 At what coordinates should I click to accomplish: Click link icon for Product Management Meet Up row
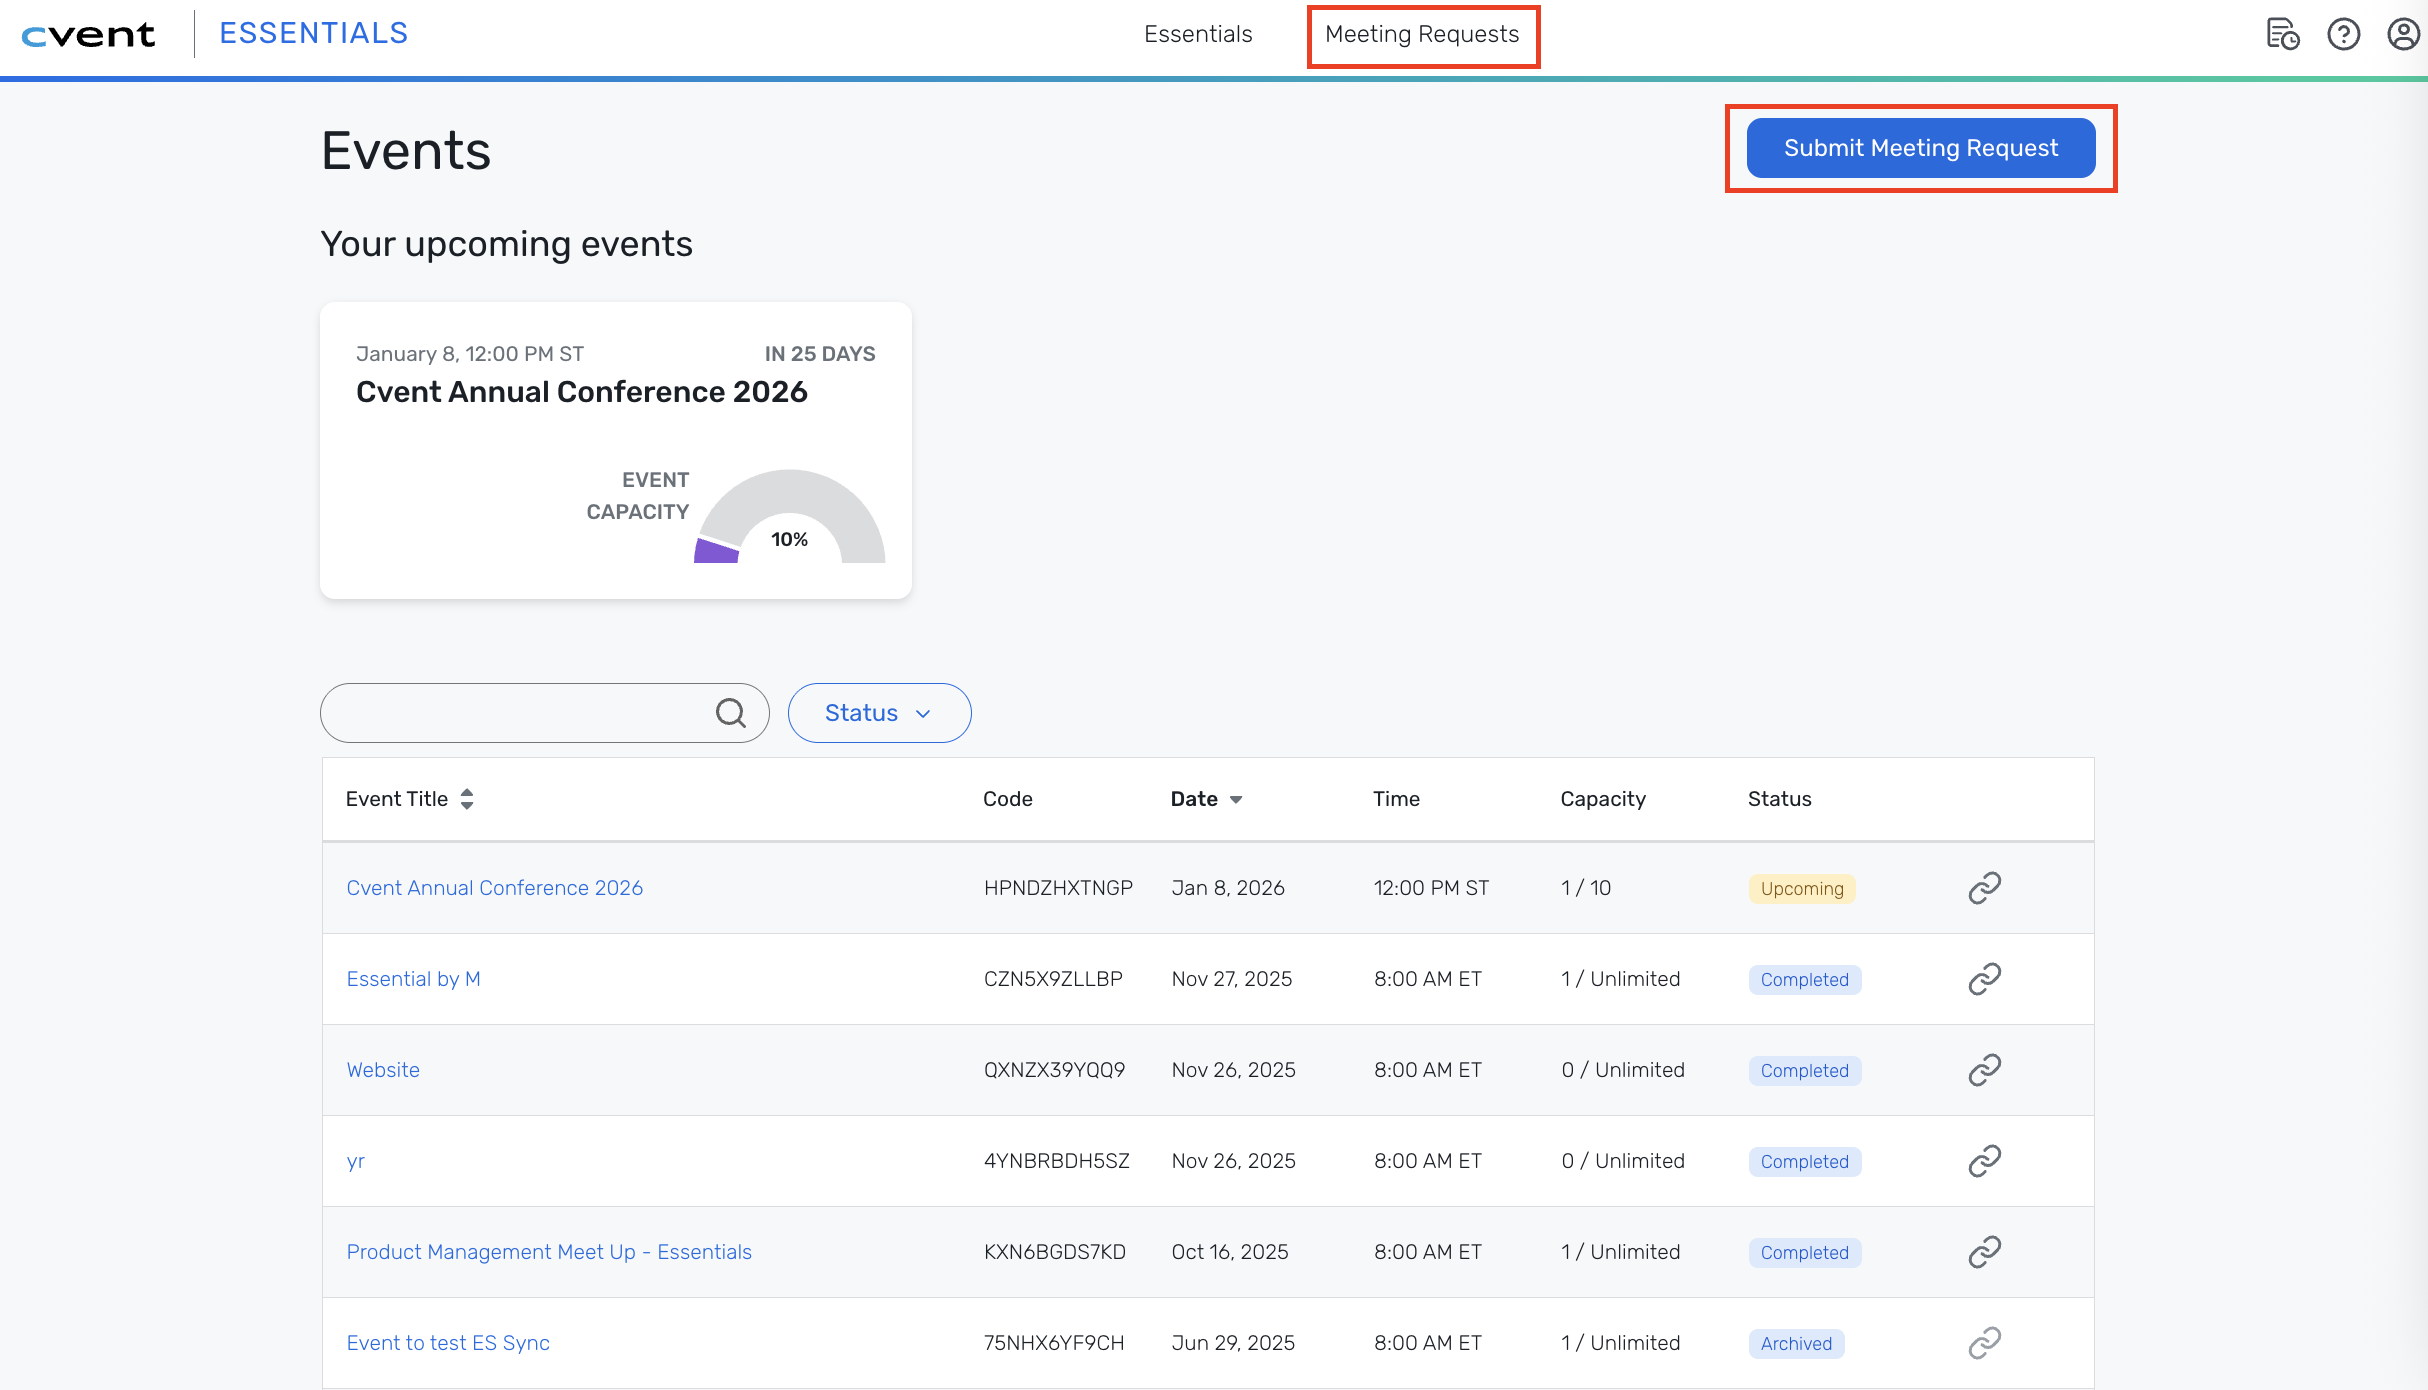click(x=1984, y=1252)
